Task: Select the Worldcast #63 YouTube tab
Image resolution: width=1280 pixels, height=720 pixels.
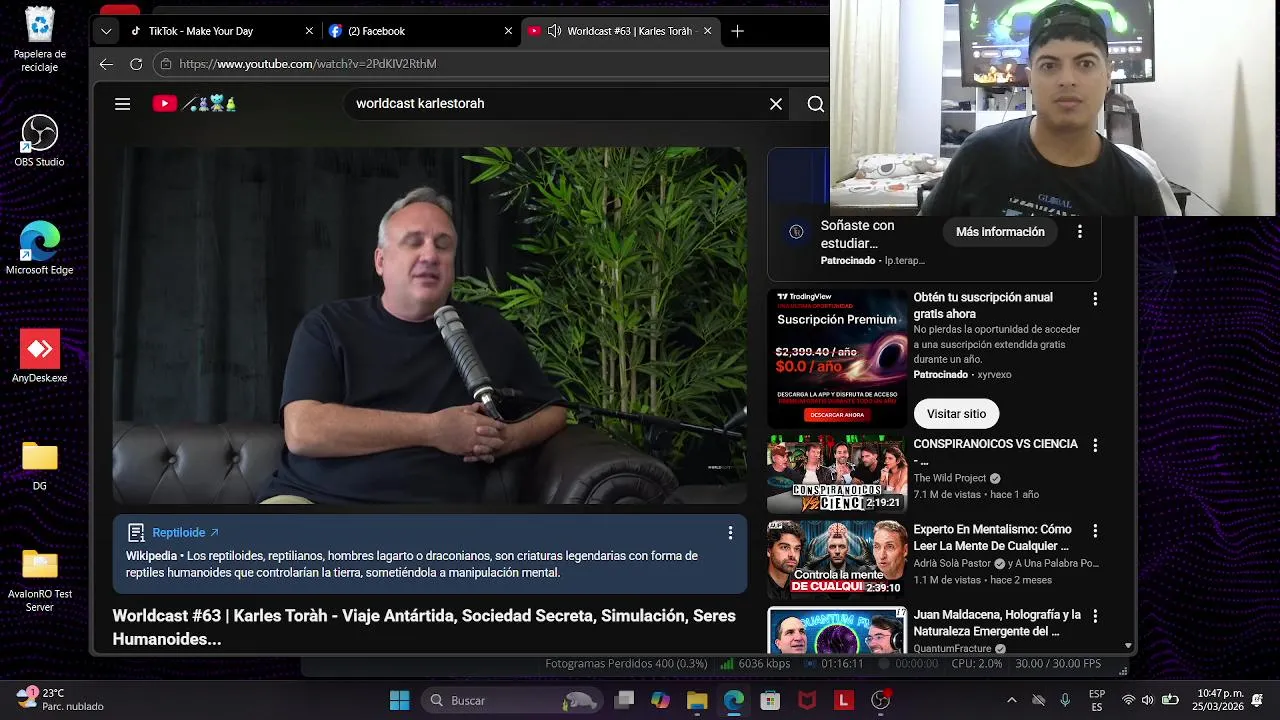Action: coord(620,31)
